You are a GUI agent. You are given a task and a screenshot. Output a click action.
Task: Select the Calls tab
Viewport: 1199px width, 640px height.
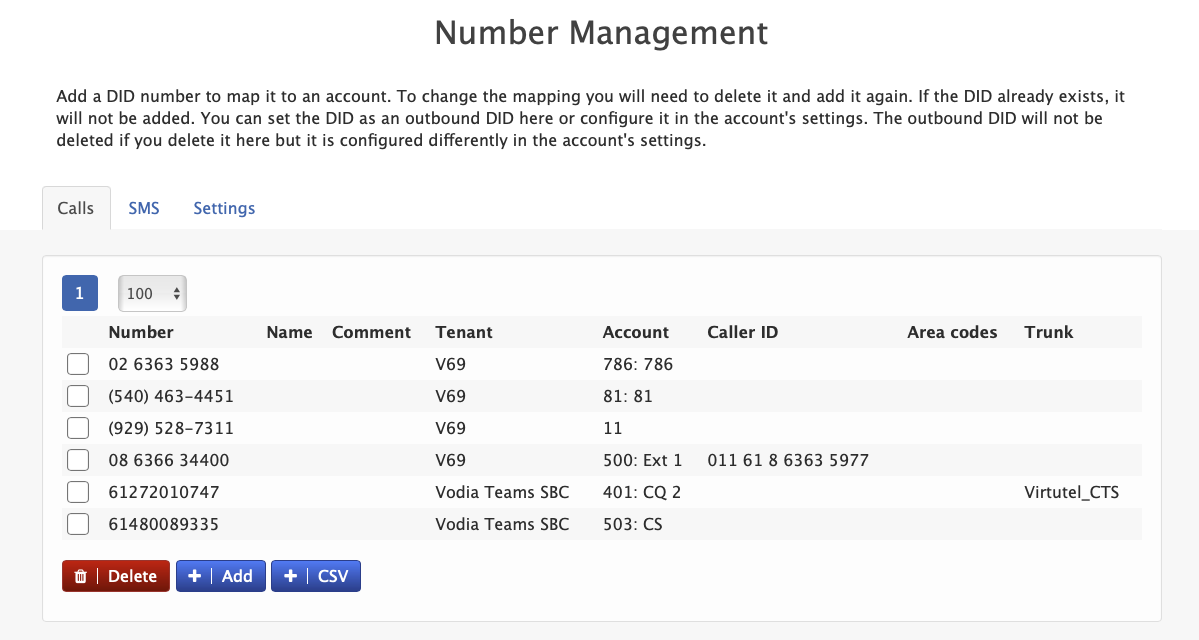pos(75,208)
